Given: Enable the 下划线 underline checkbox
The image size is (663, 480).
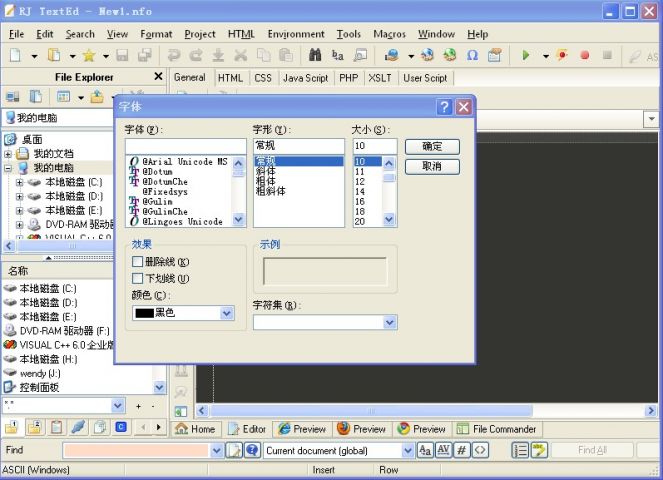Looking at the screenshot, I should (x=138, y=278).
